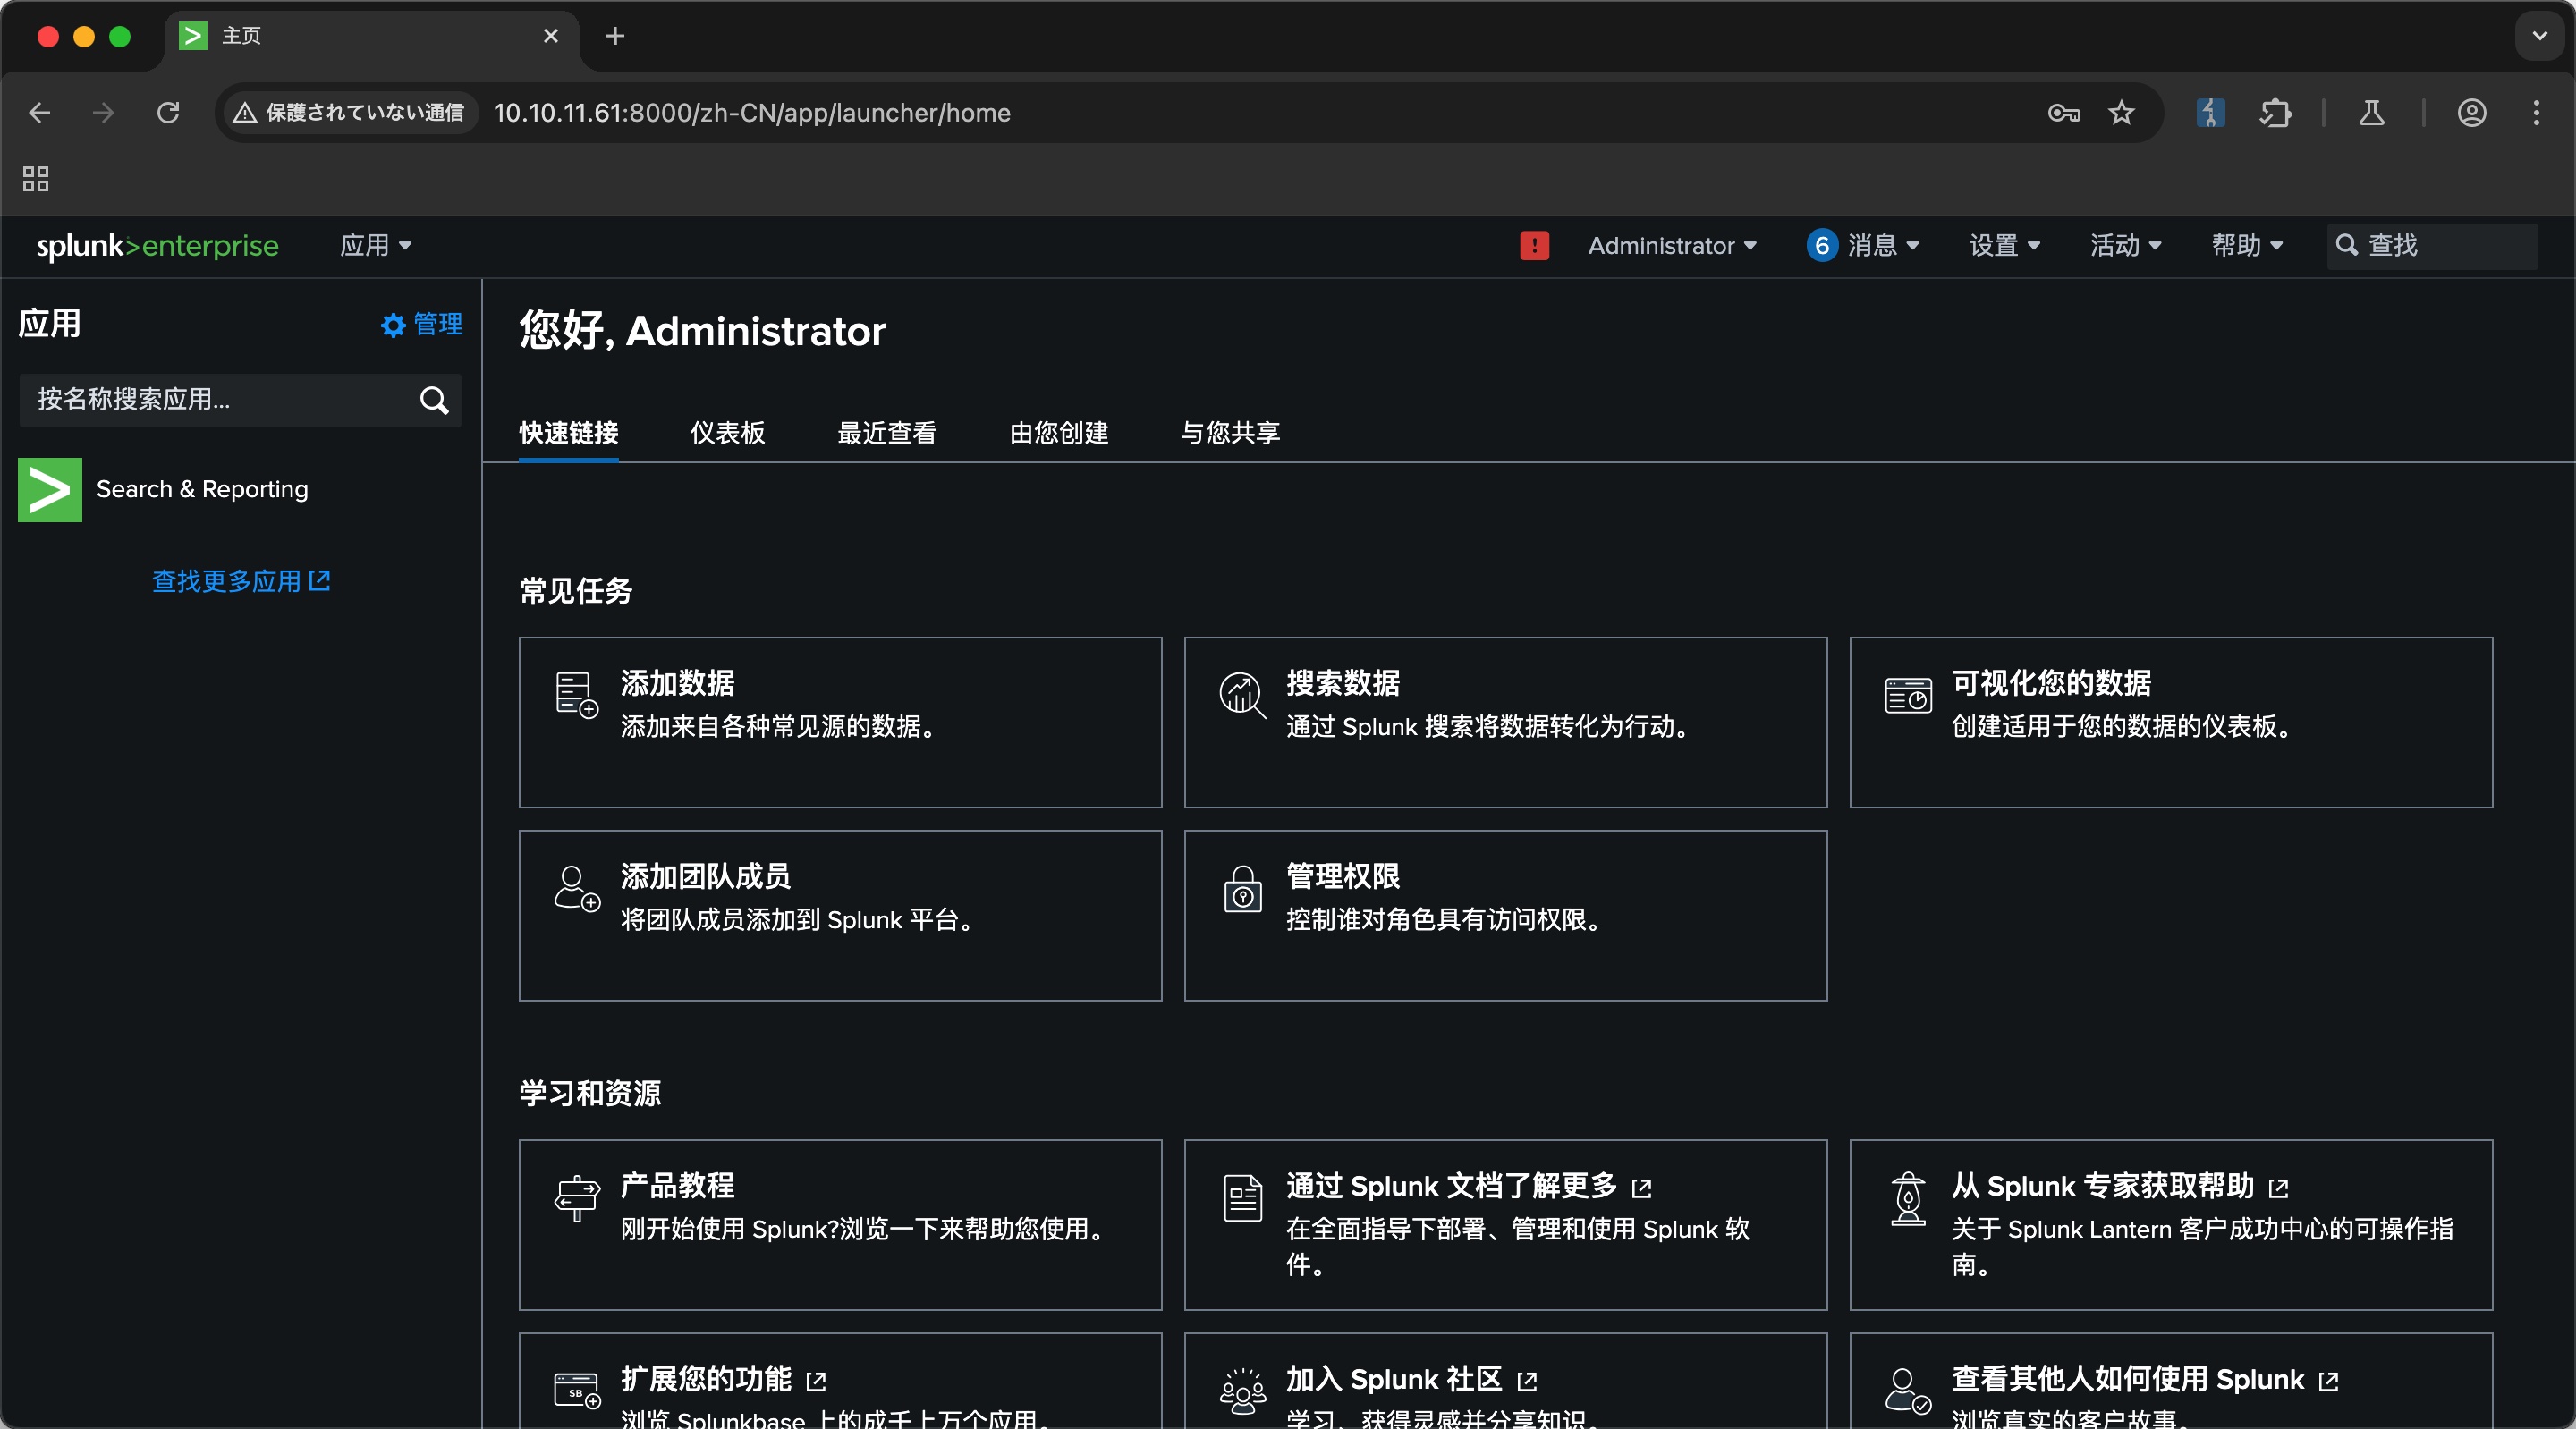The image size is (2576, 1429).
Task: Click the red health alert icon
Action: (x=1533, y=245)
